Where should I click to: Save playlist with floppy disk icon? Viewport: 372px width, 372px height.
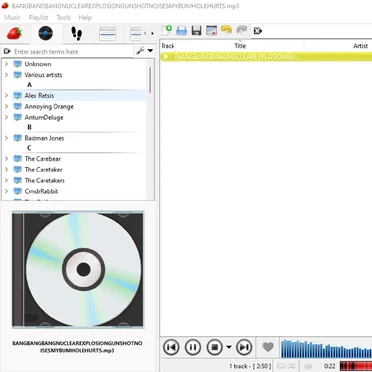pos(197,31)
